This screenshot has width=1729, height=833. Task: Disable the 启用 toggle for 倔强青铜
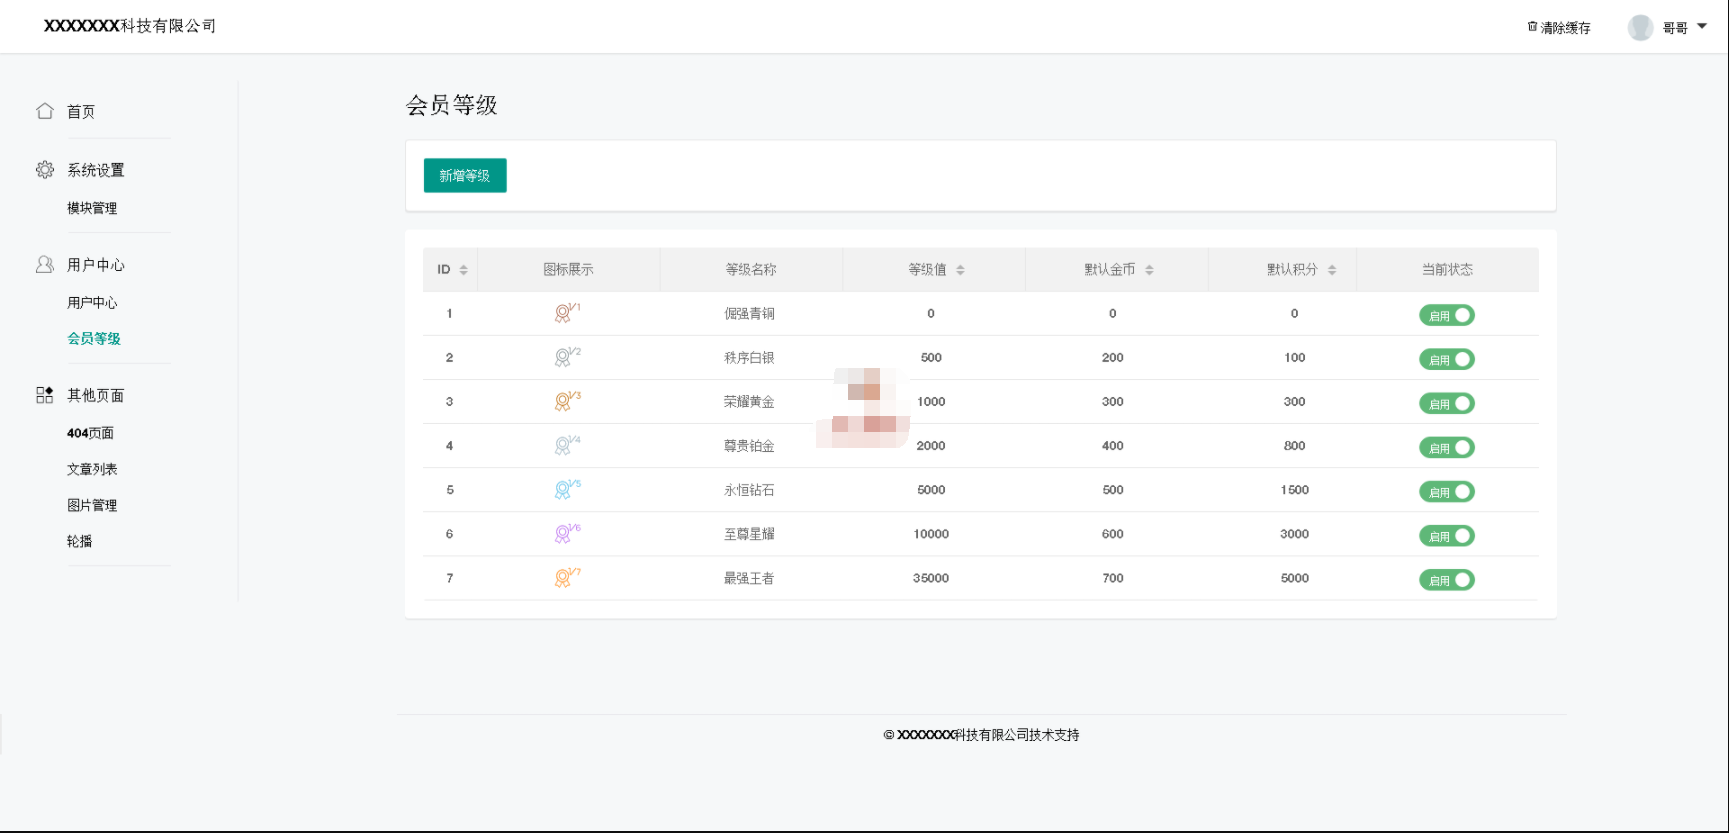tap(1446, 316)
